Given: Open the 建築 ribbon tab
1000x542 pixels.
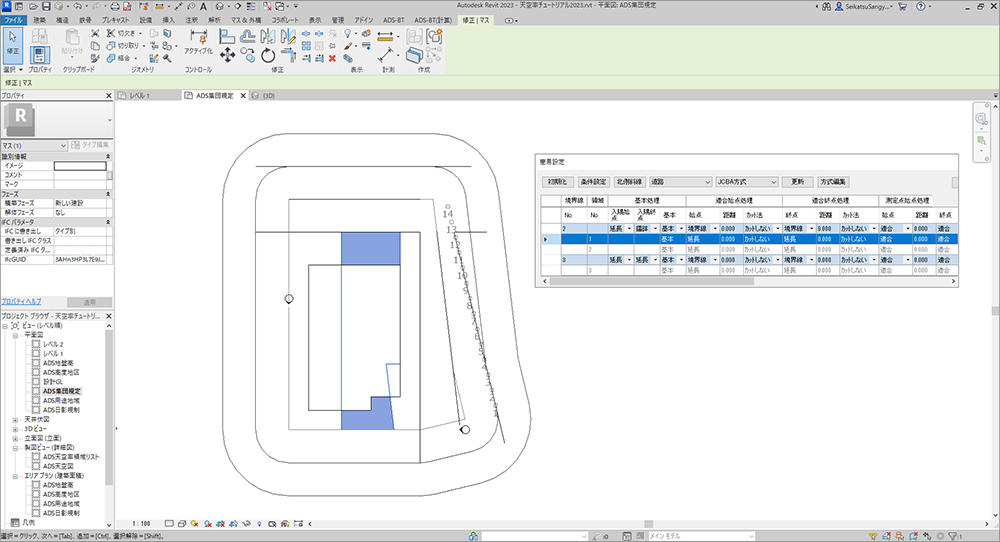Looking at the screenshot, I should pyautogui.click(x=39, y=19).
